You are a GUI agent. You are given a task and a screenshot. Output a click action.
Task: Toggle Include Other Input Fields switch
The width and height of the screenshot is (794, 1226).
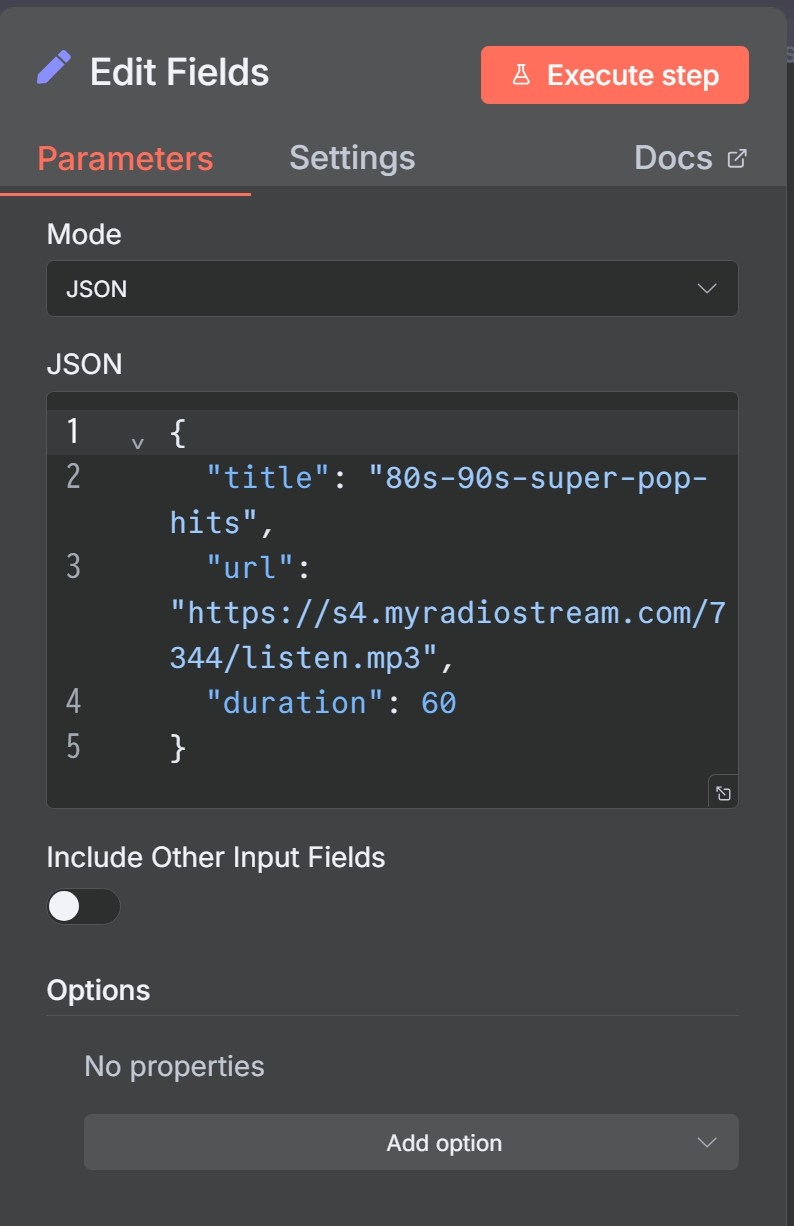(83, 906)
